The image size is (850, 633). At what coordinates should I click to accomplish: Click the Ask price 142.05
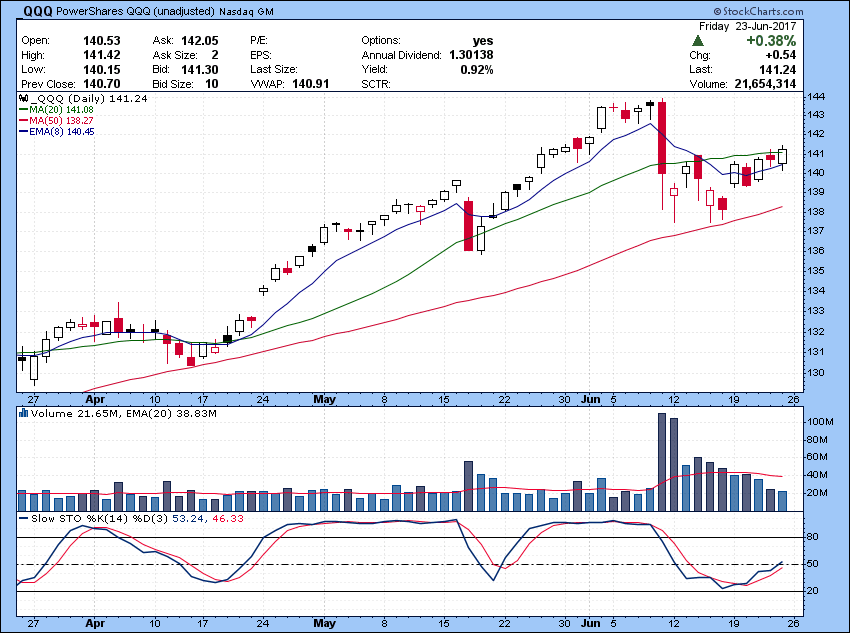point(200,41)
